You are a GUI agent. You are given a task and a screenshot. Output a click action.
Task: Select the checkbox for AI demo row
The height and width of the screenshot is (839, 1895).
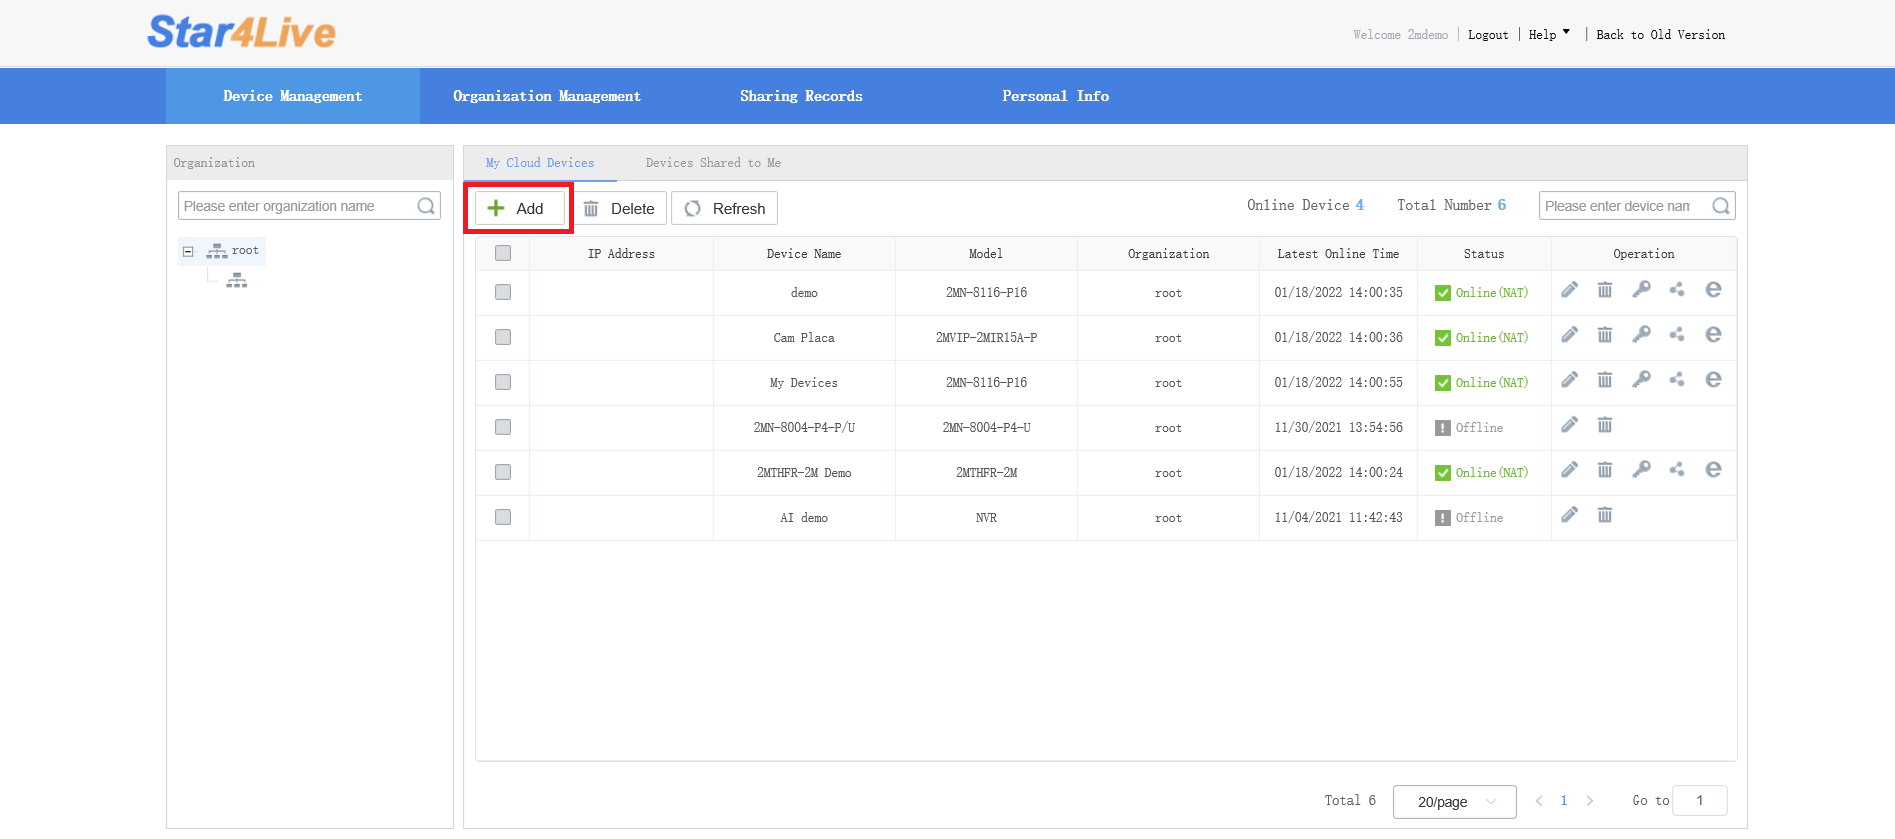point(503,517)
